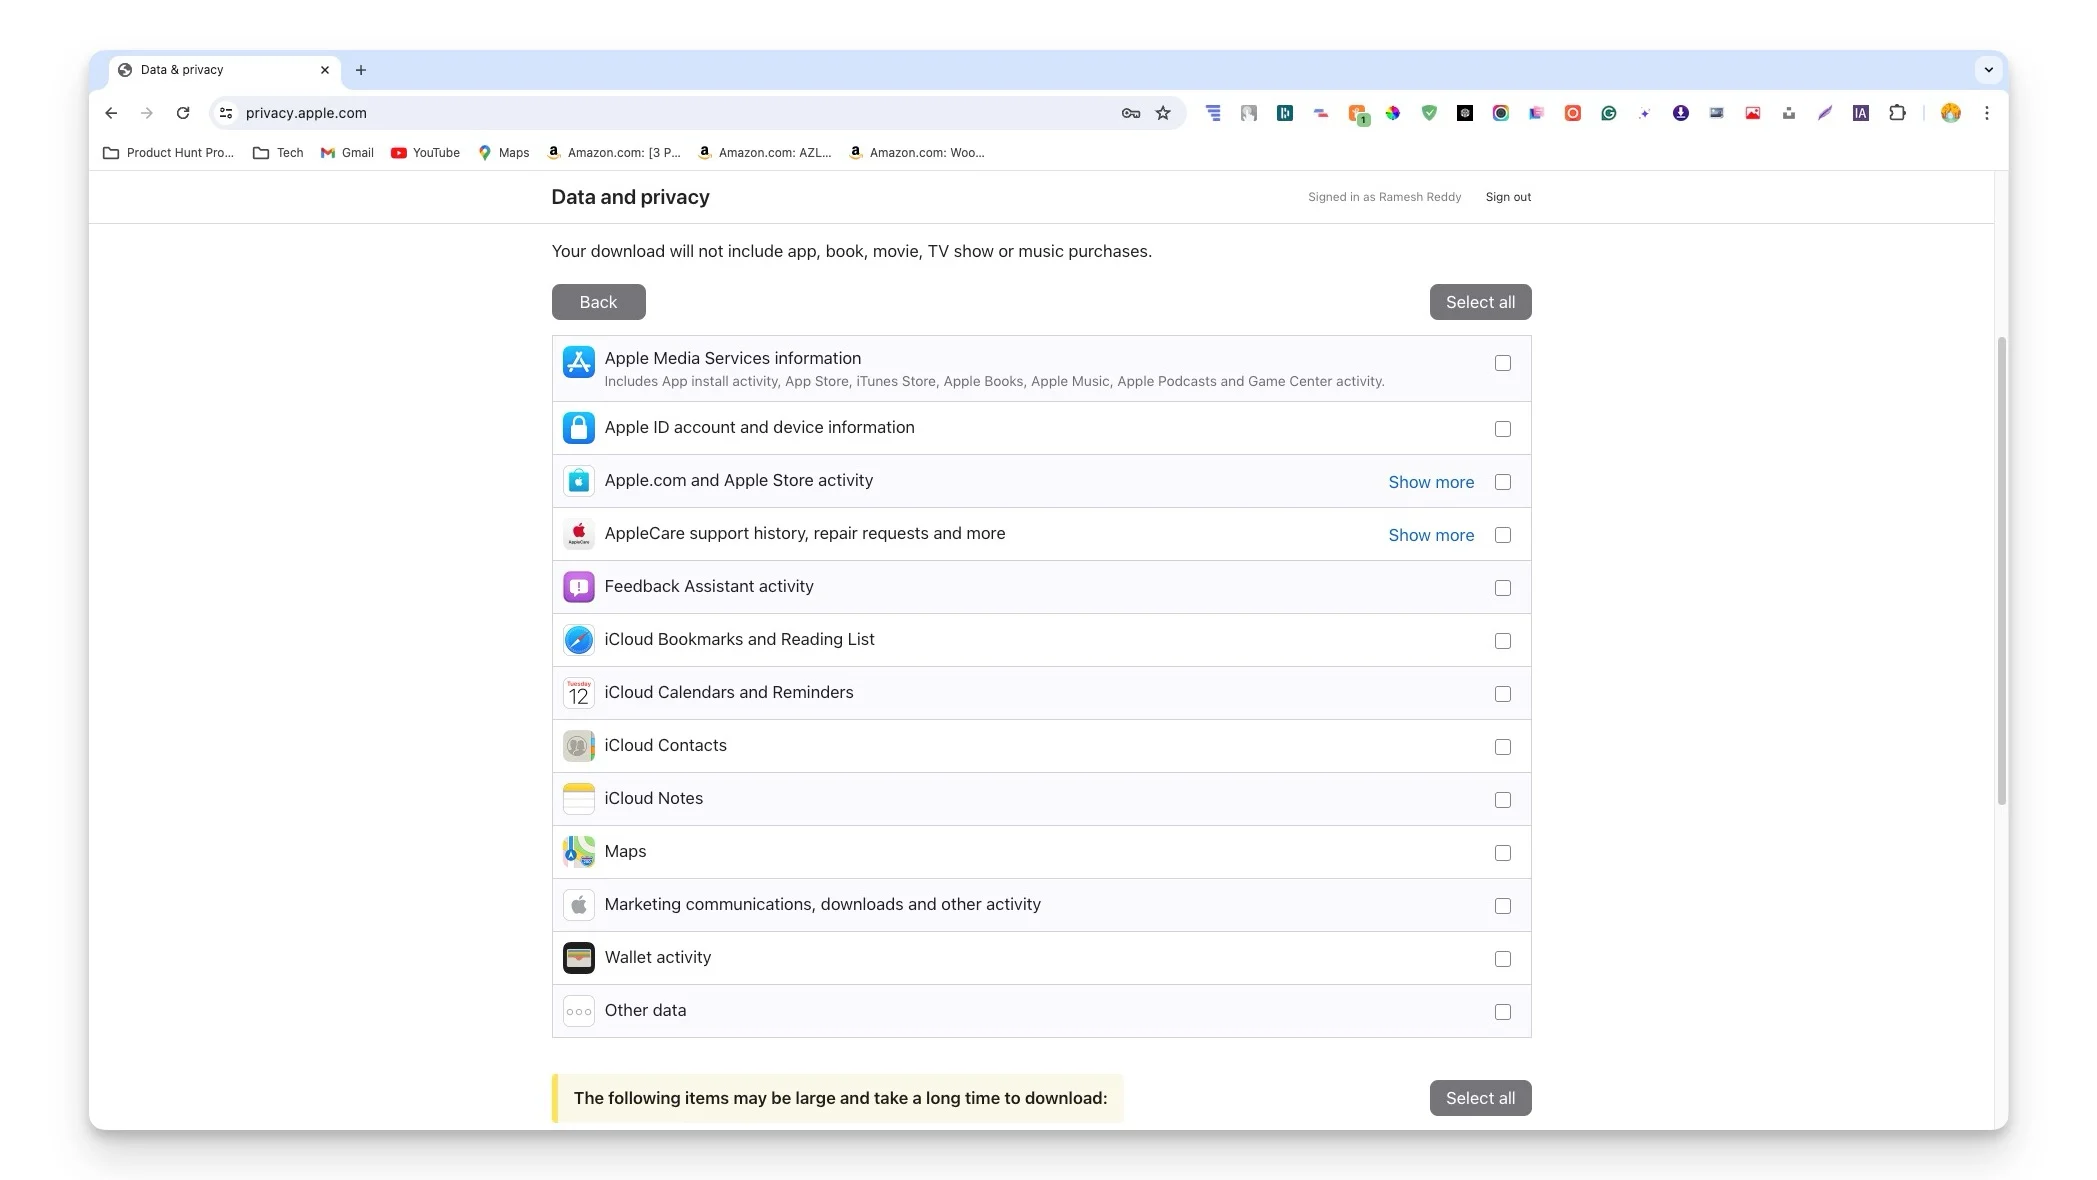Check the Maps data checkbox
The width and height of the screenshot is (2097, 1180).
[1503, 853]
